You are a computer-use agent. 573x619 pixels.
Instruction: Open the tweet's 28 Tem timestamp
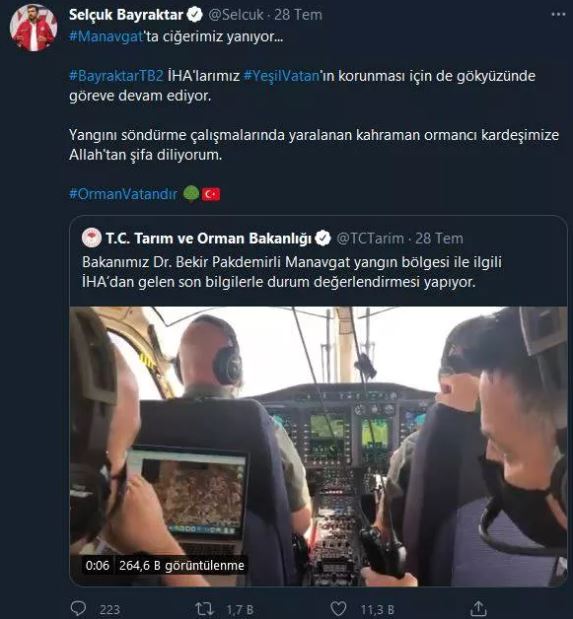(x=298, y=15)
